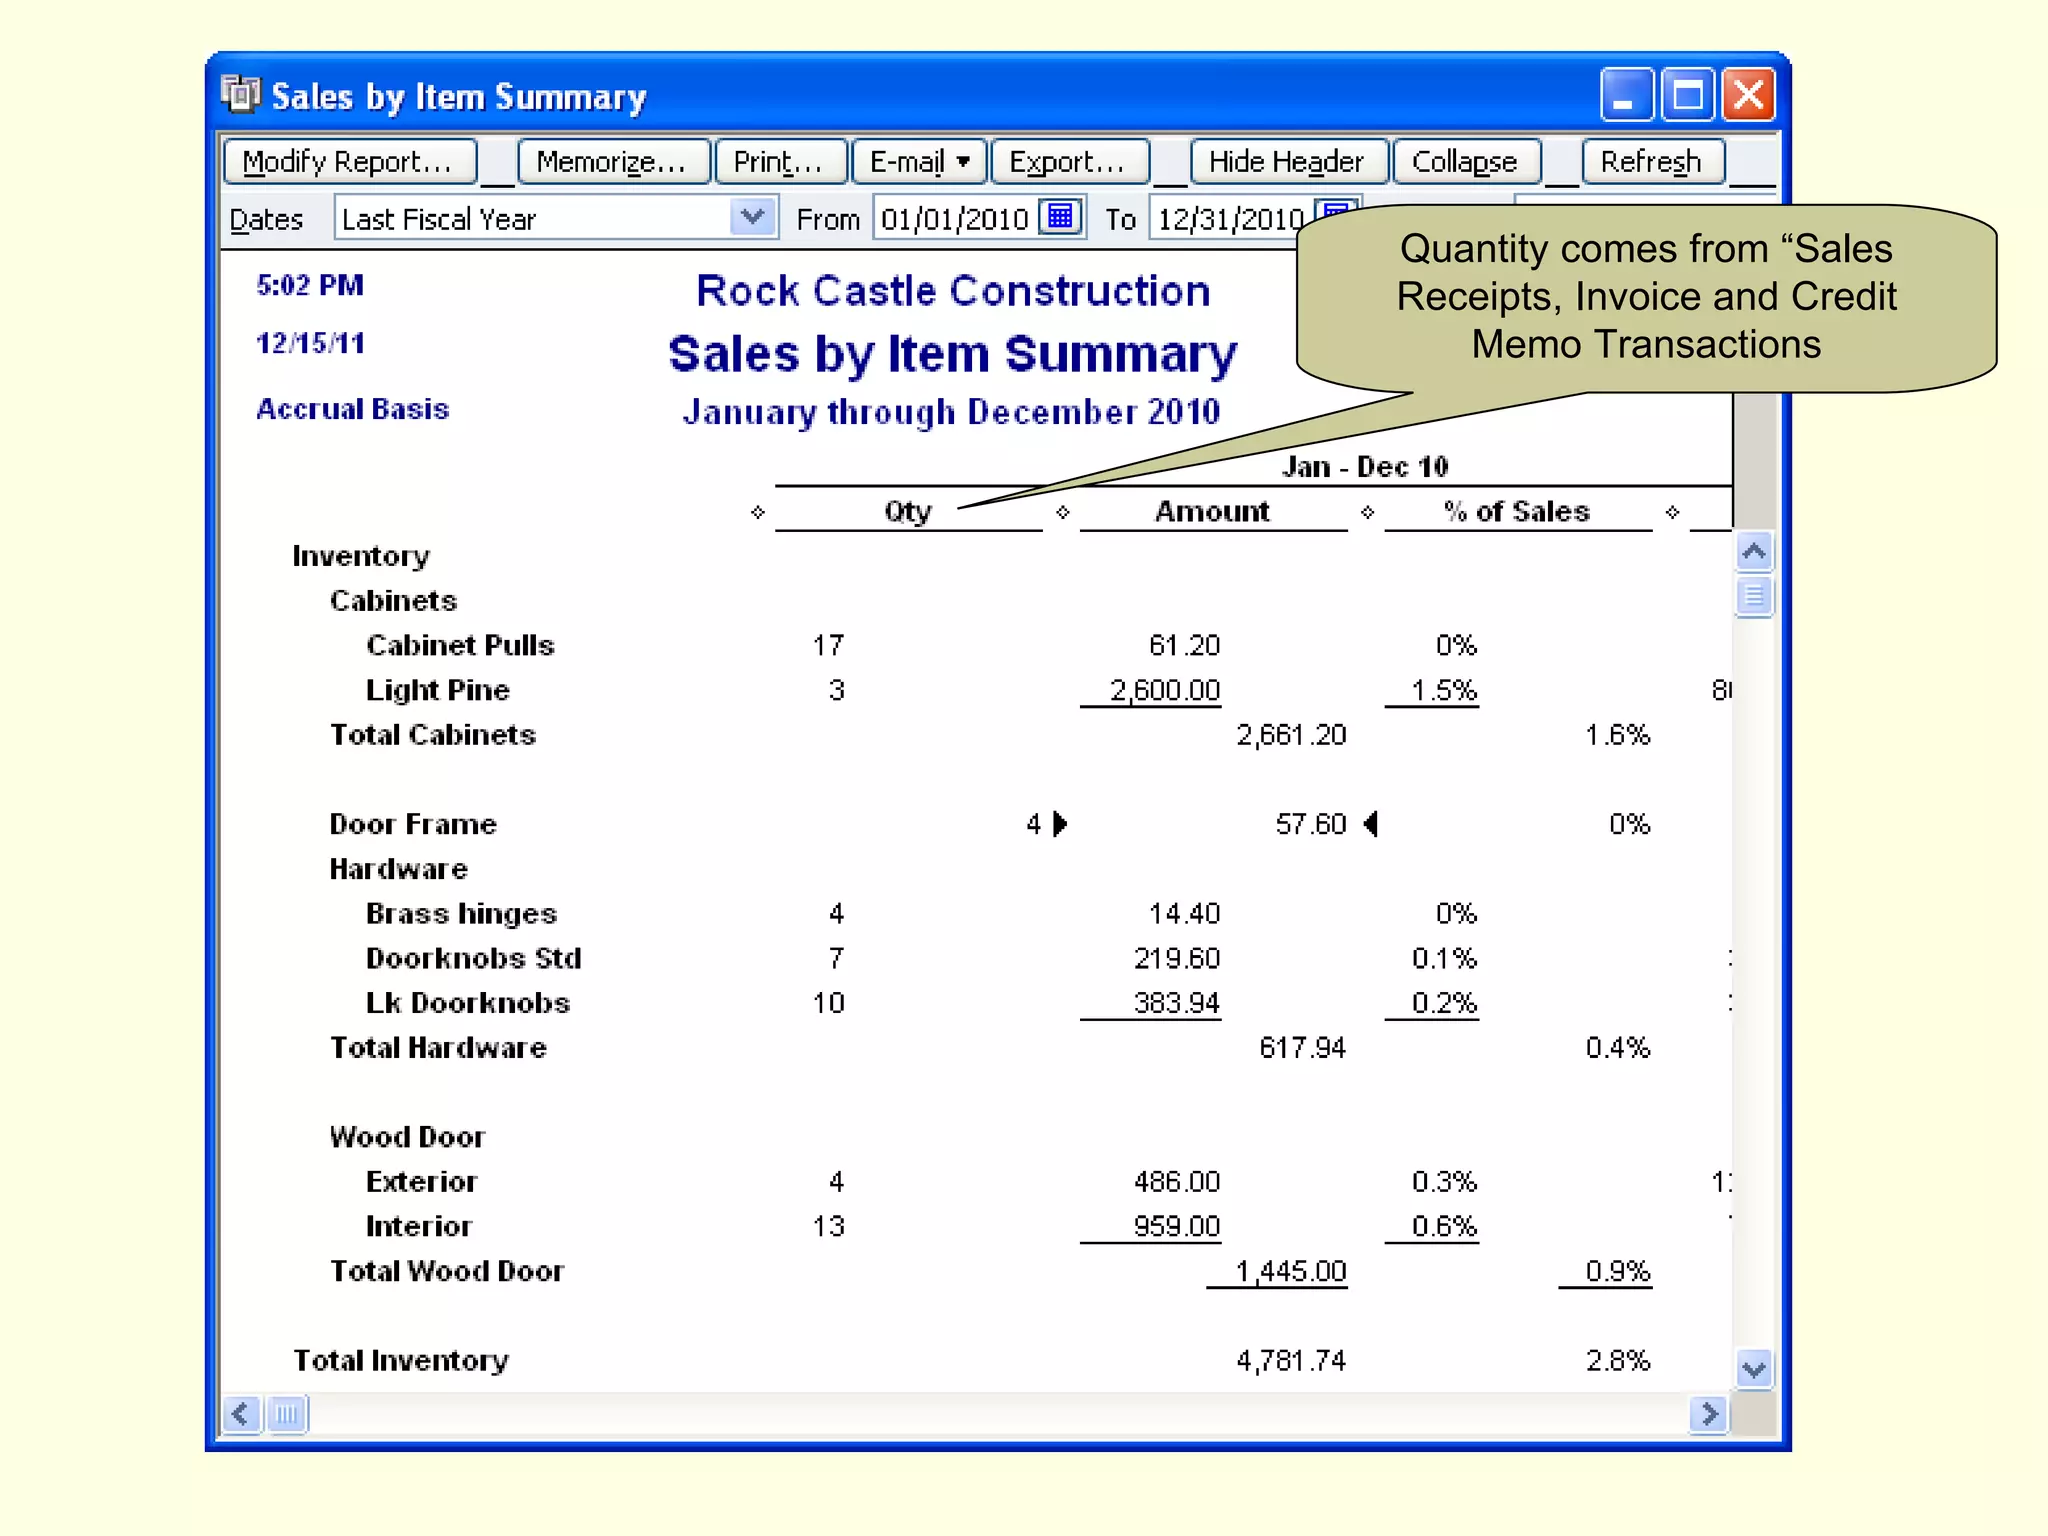Select the Interior wood door item

tap(418, 1227)
